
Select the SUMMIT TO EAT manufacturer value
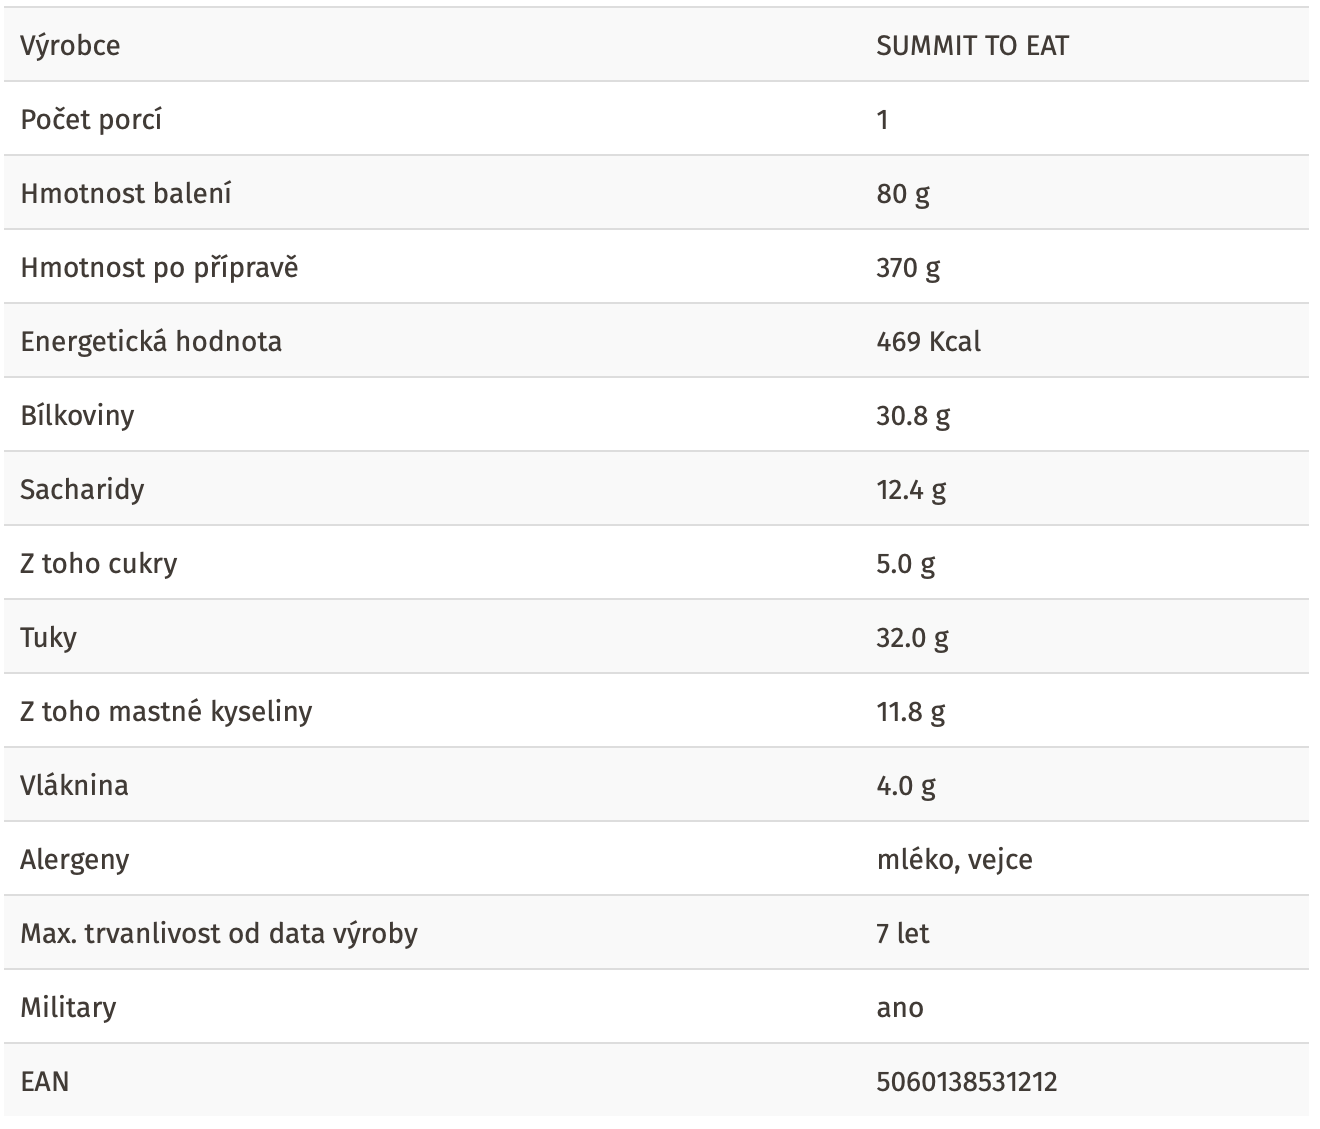tap(972, 46)
